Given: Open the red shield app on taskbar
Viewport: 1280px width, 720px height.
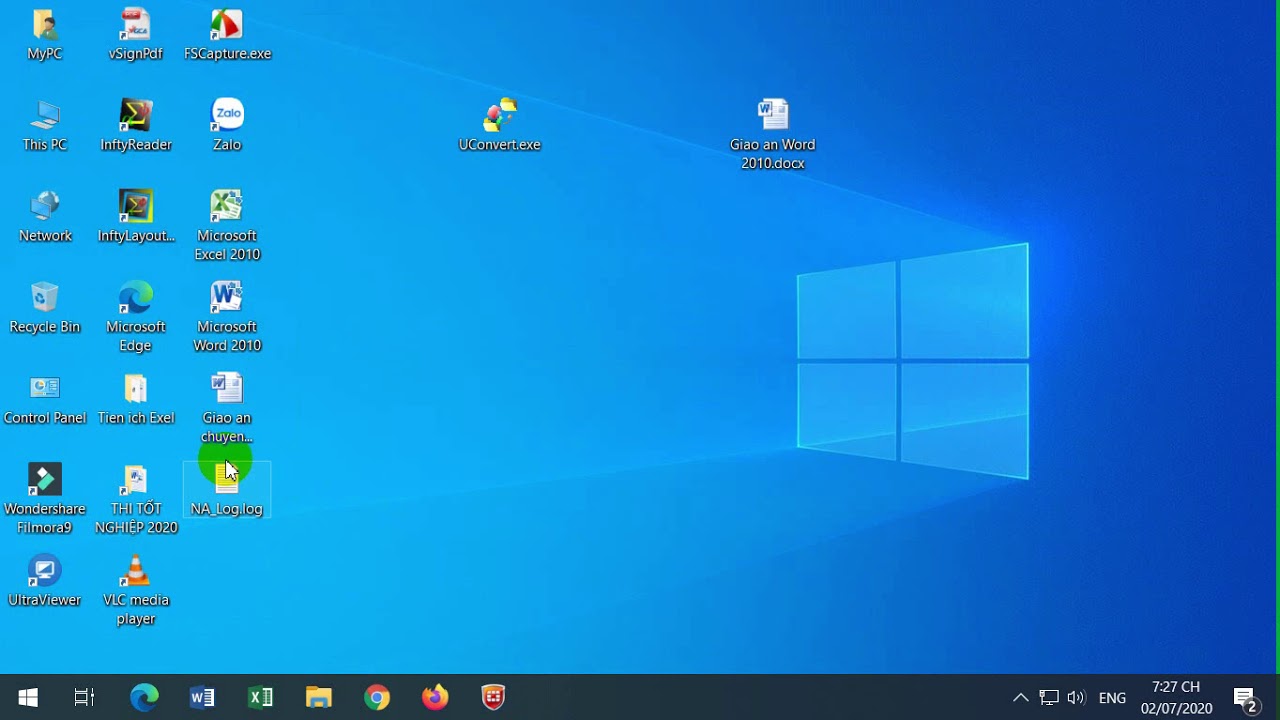Looking at the screenshot, I should coord(493,697).
